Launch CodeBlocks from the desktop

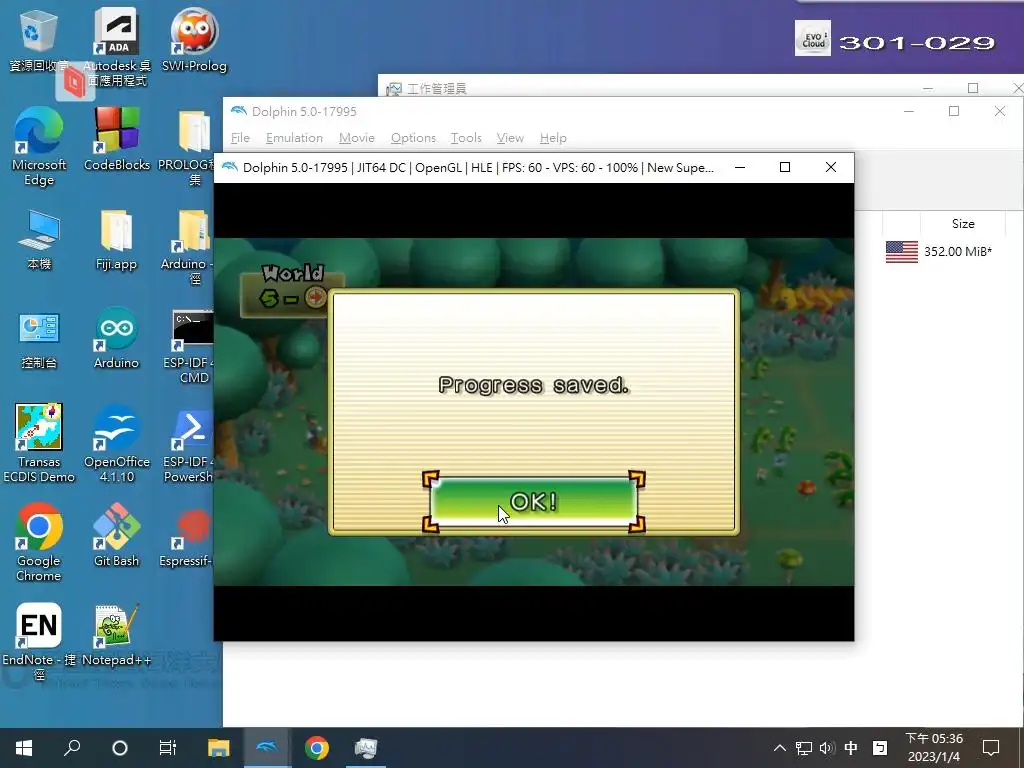(x=116, y=139)
